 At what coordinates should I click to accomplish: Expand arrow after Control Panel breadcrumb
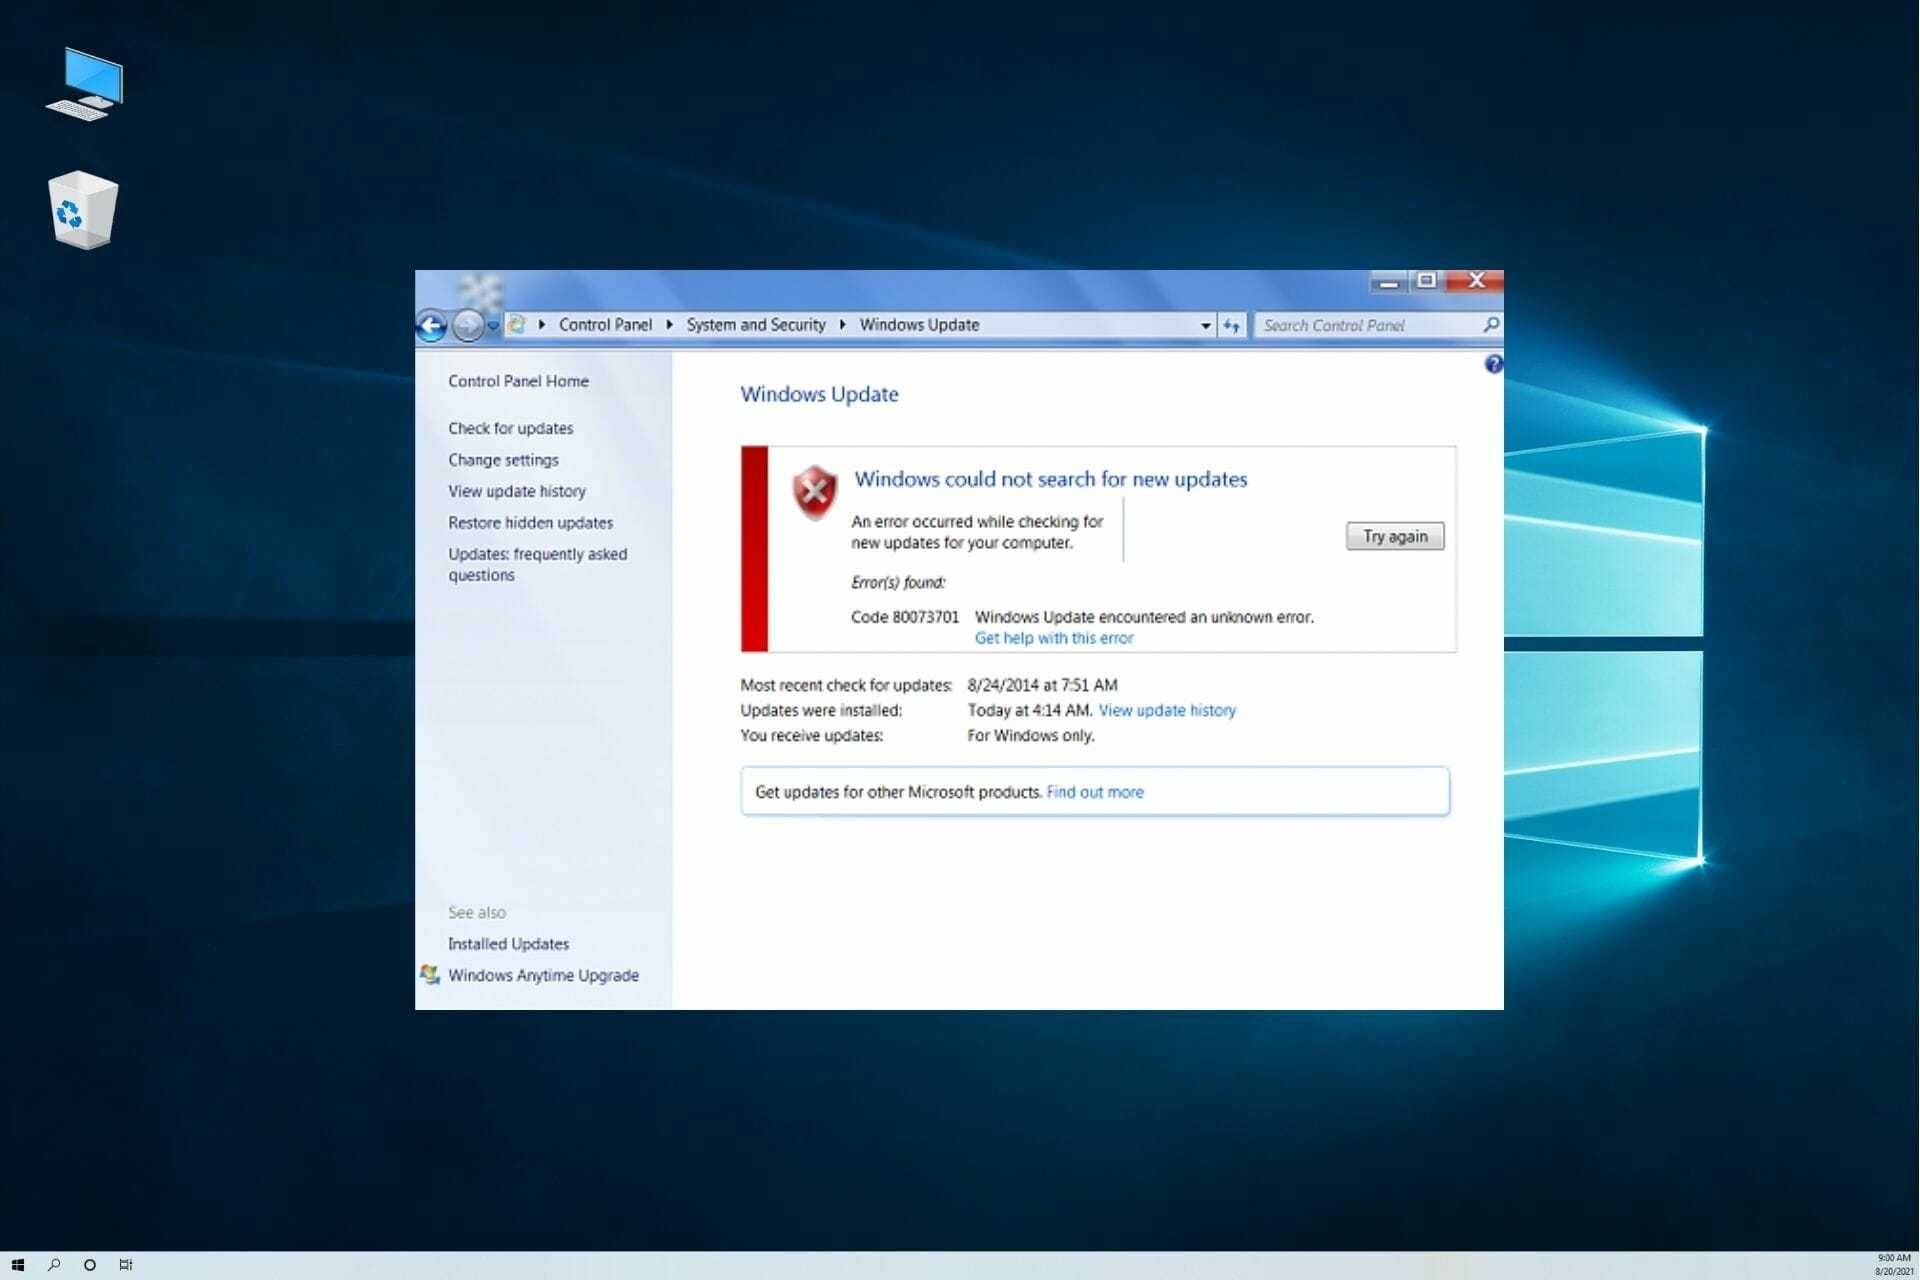(x=669, y=325)
